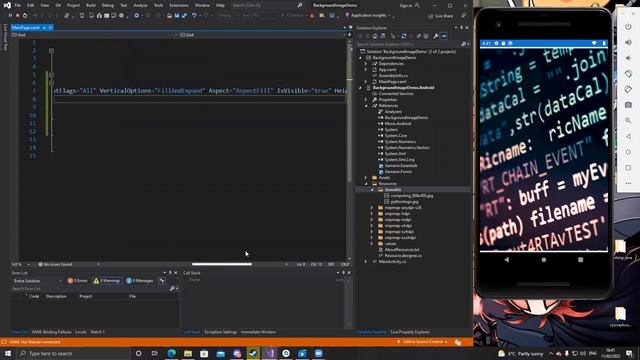This screenshot has height=360, width=640.
Task: Take an emulator screenshot with camera icon
Action: pos(628,105)
